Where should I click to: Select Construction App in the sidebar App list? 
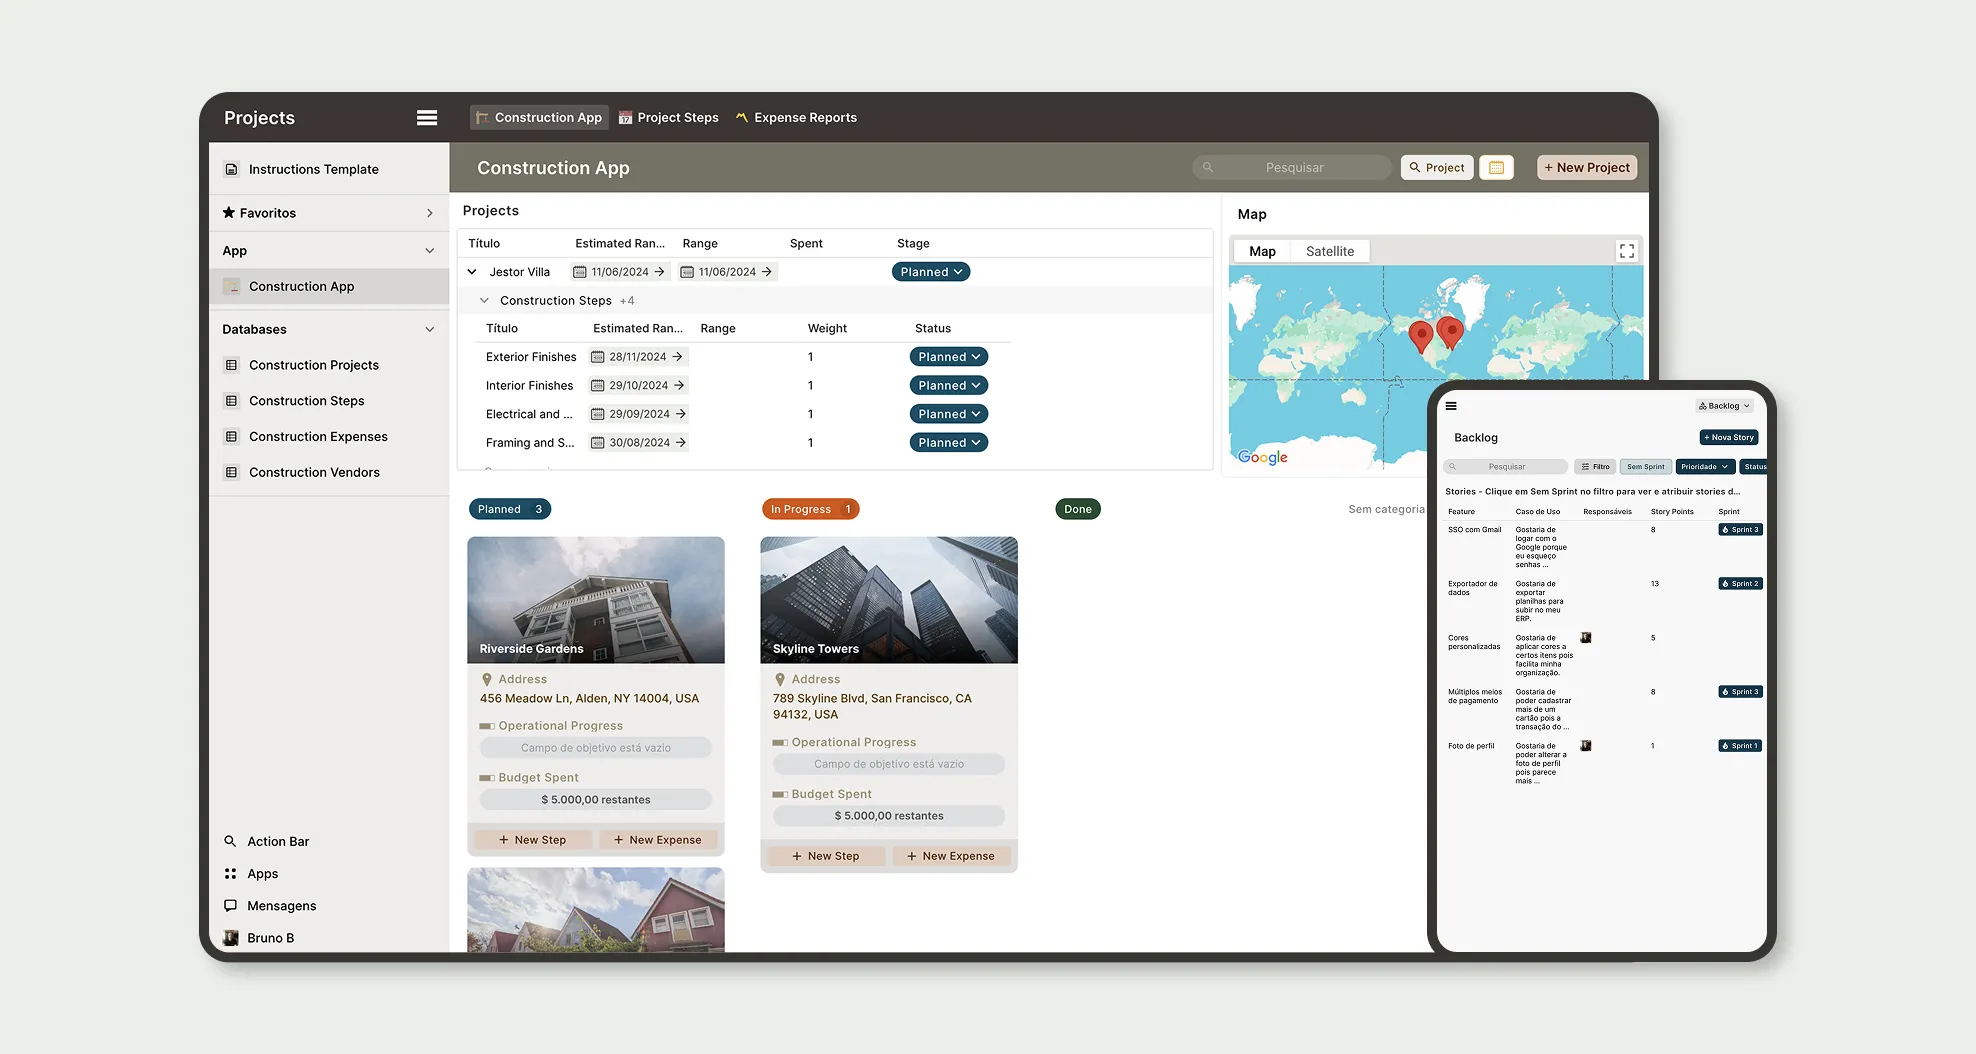[329, 286]
